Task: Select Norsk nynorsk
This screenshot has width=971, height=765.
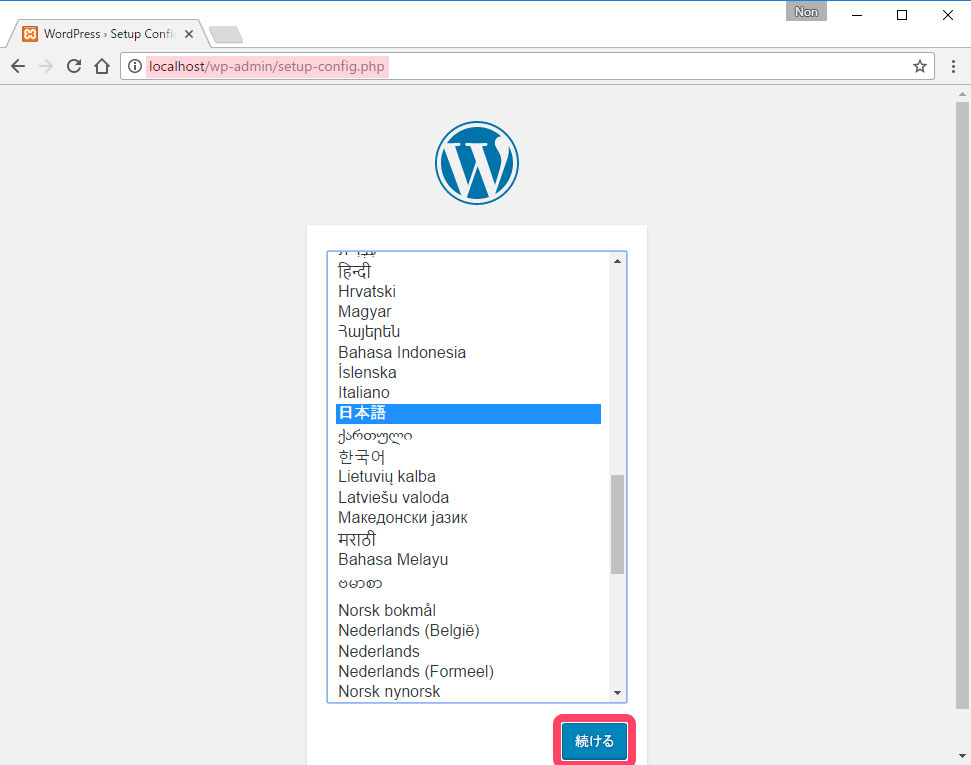Action: point(468,691)
